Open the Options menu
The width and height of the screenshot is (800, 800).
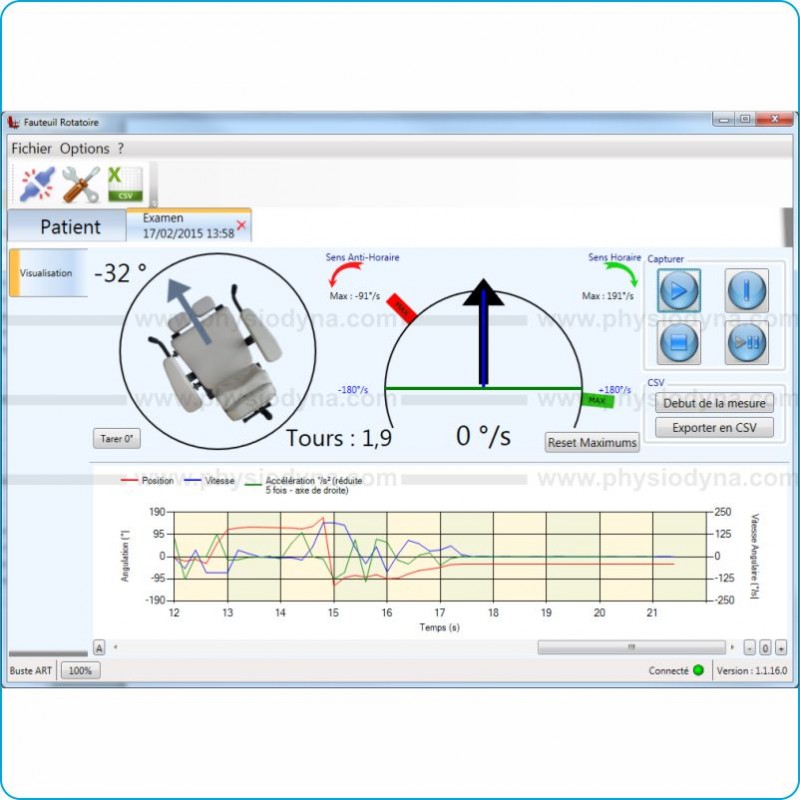tap(84, 148)
